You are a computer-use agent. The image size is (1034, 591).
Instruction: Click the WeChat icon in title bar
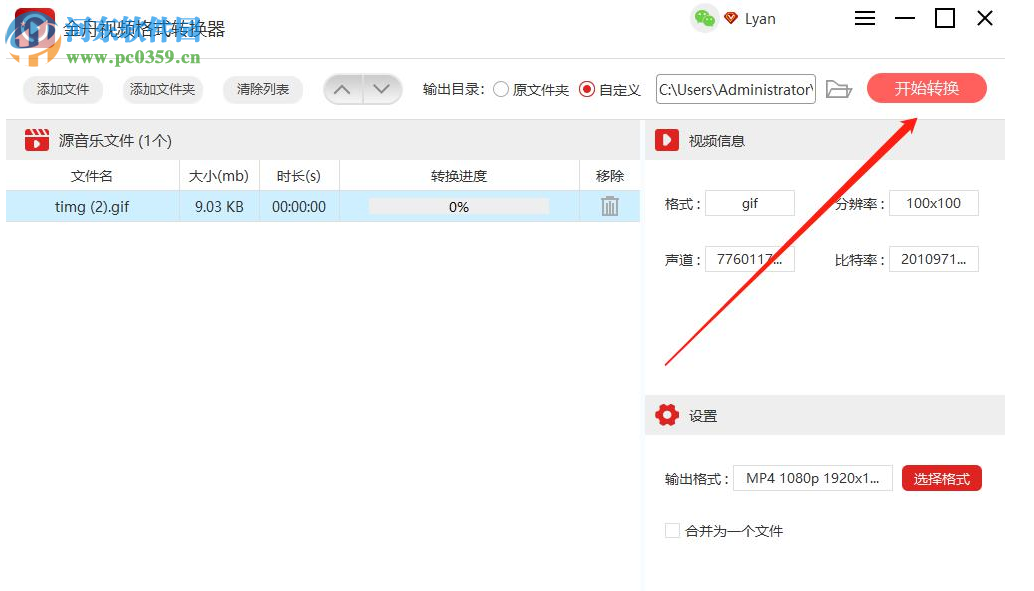(704, 18)
